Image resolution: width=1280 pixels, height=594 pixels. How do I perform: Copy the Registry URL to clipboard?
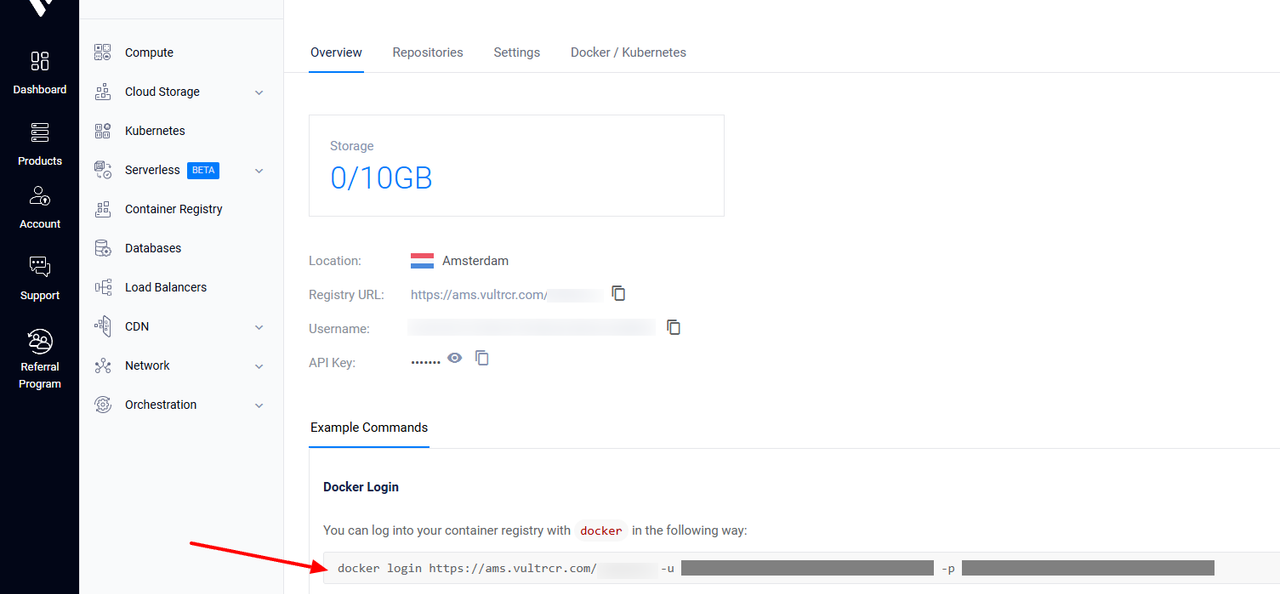619,294
